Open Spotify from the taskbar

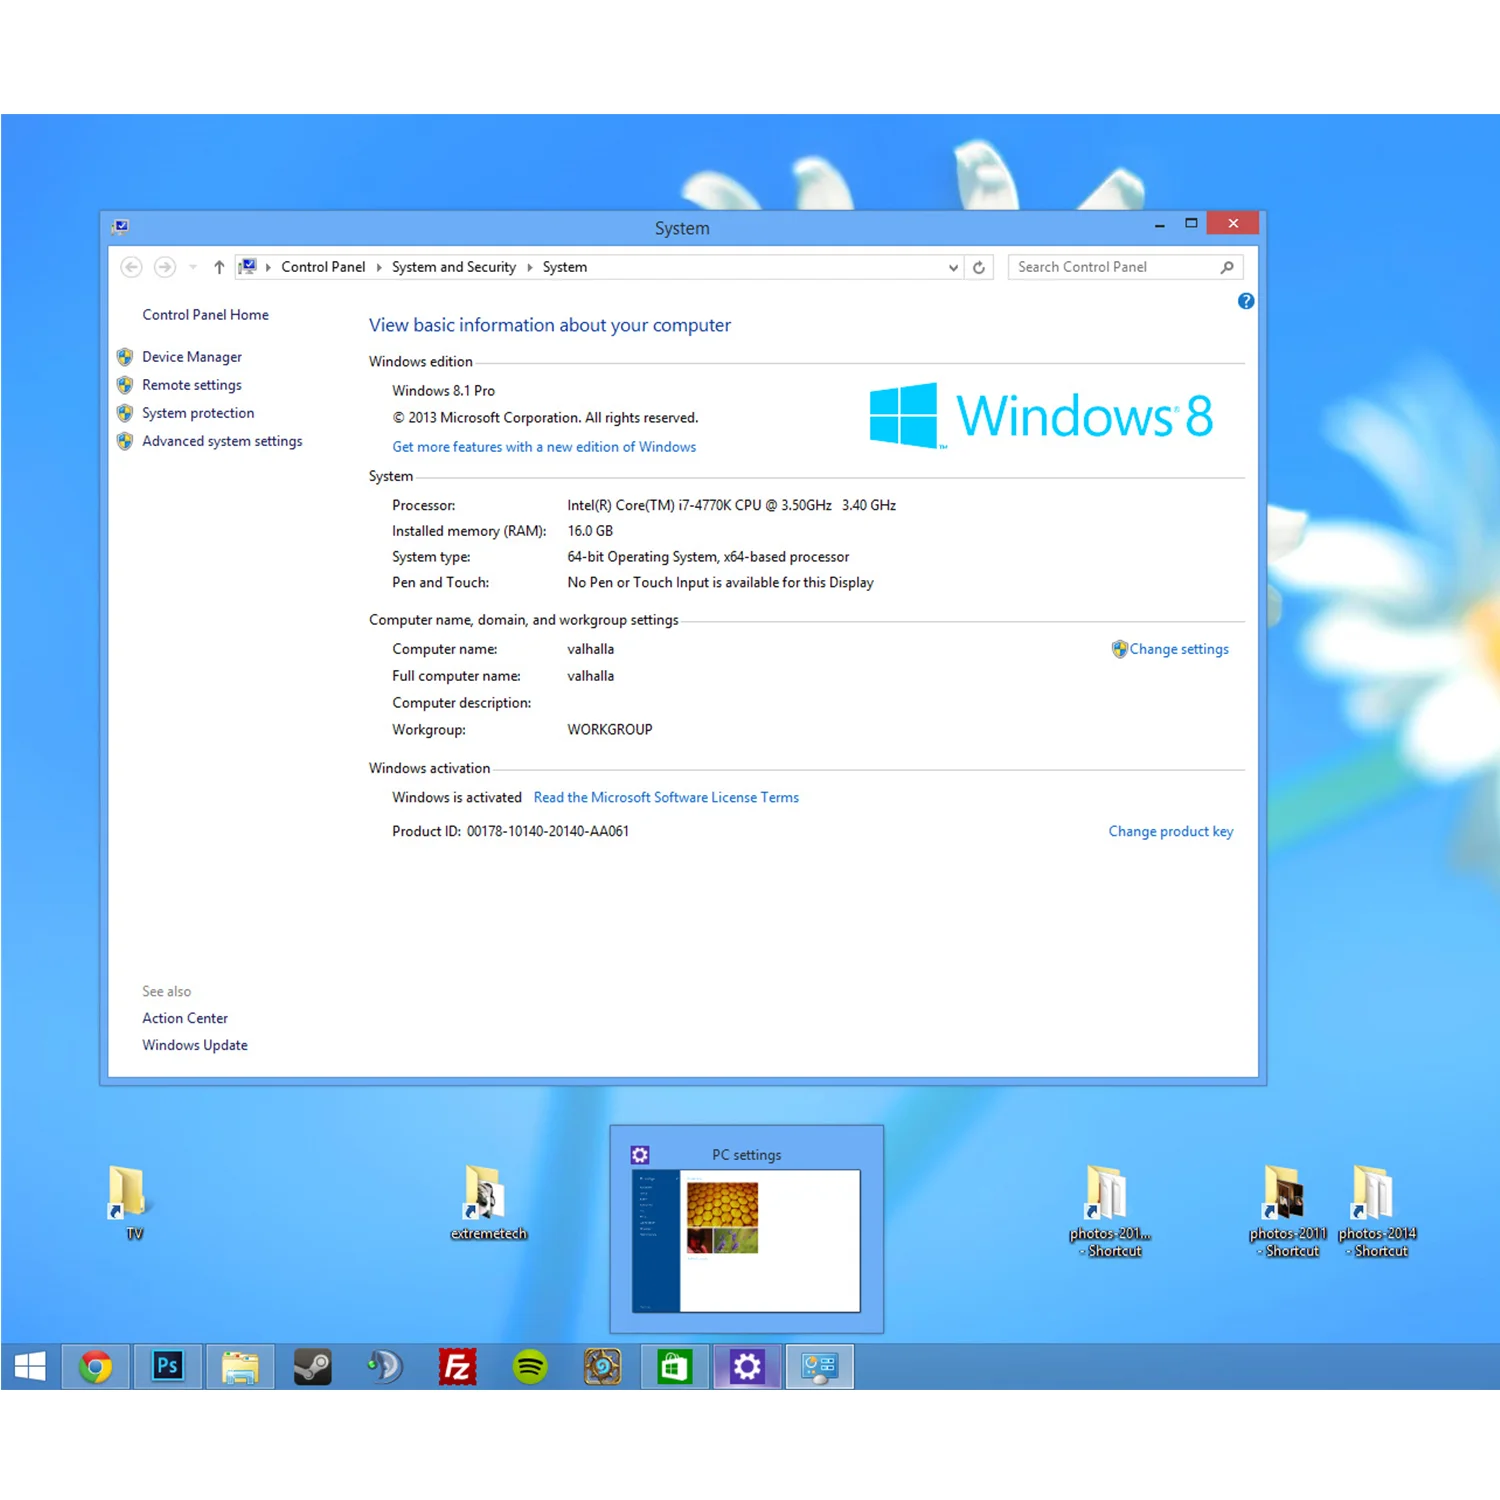point(530,1367)
